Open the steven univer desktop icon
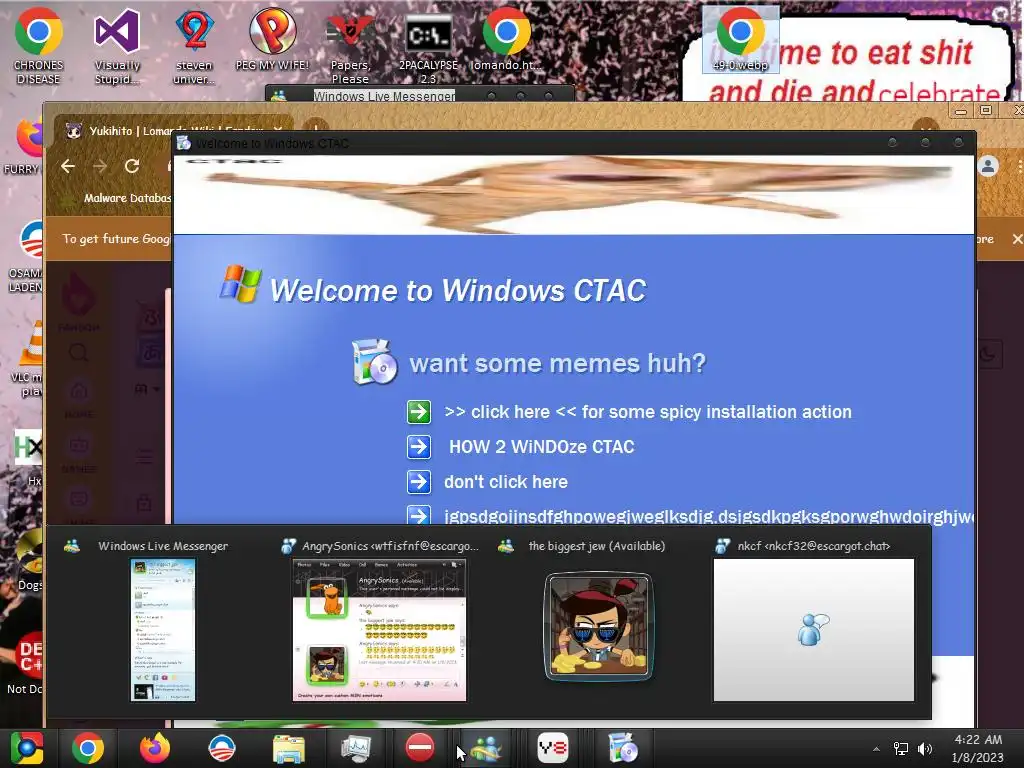This screenshot has height=768, width=1024. (194, 46)
